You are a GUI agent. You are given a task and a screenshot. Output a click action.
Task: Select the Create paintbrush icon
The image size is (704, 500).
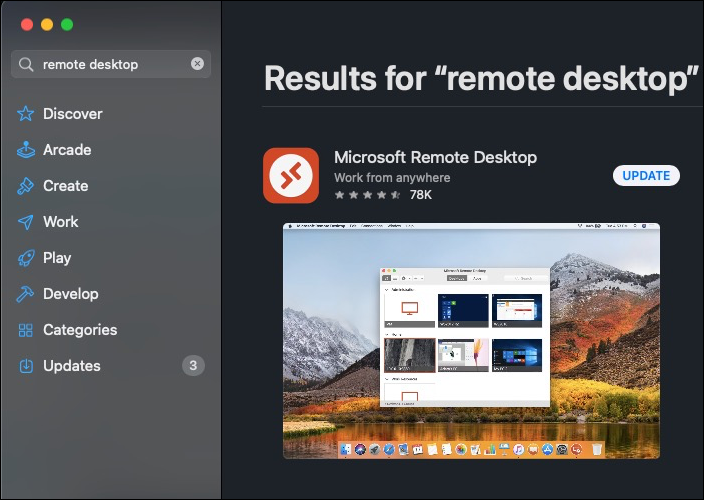point(26,186)
